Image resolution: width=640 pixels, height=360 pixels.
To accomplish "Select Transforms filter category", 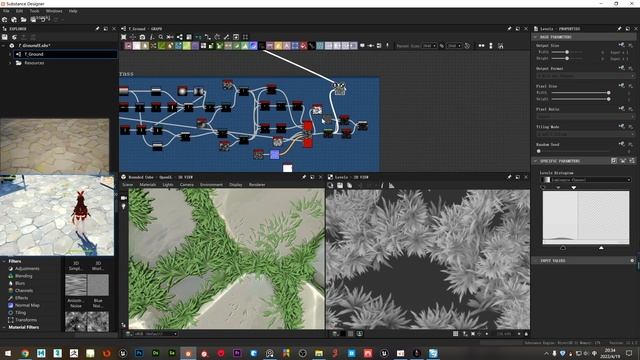I will [x=26, y=320].
